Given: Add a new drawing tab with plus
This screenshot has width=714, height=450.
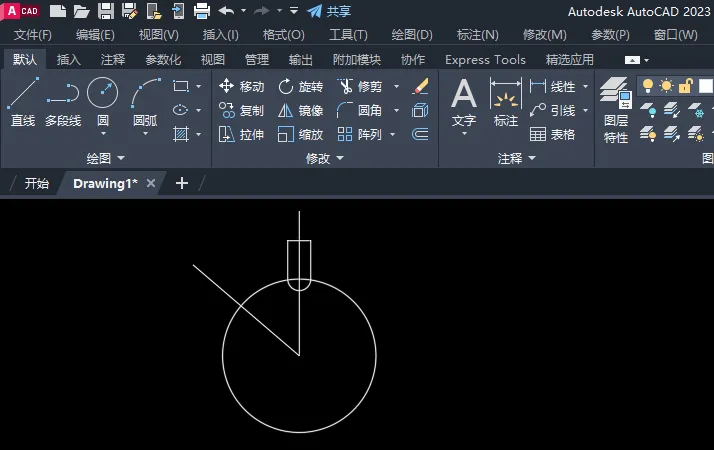Looking at the screenshot, I should pyautogui.click(x=182, y=183).
